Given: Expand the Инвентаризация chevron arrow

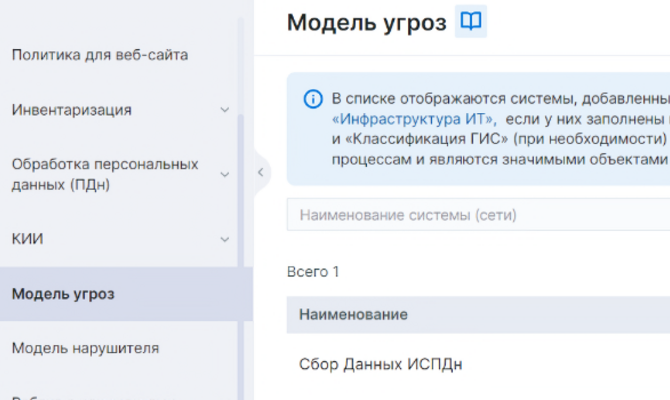Looking at the screenshot, I should pos(225,110).
